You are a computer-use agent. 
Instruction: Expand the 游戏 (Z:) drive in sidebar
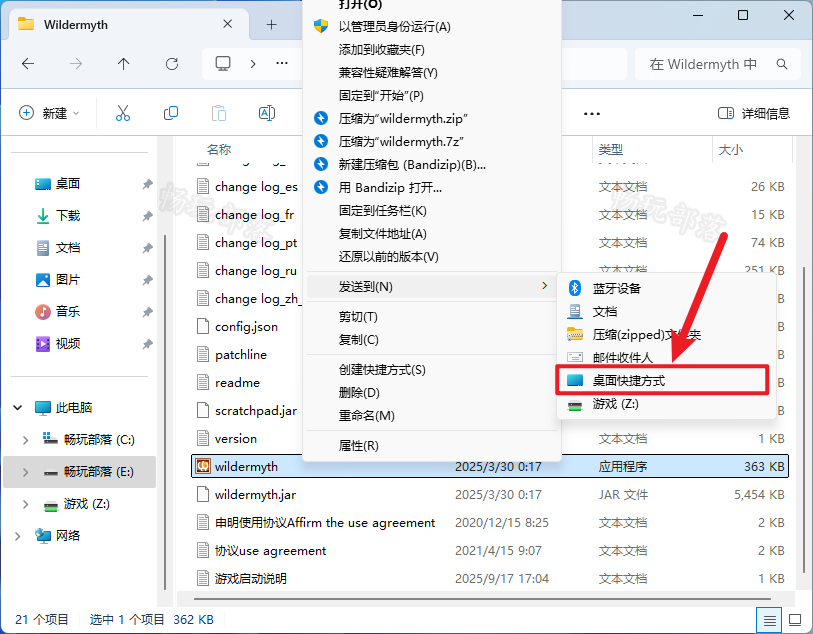(x=25, y=504)
